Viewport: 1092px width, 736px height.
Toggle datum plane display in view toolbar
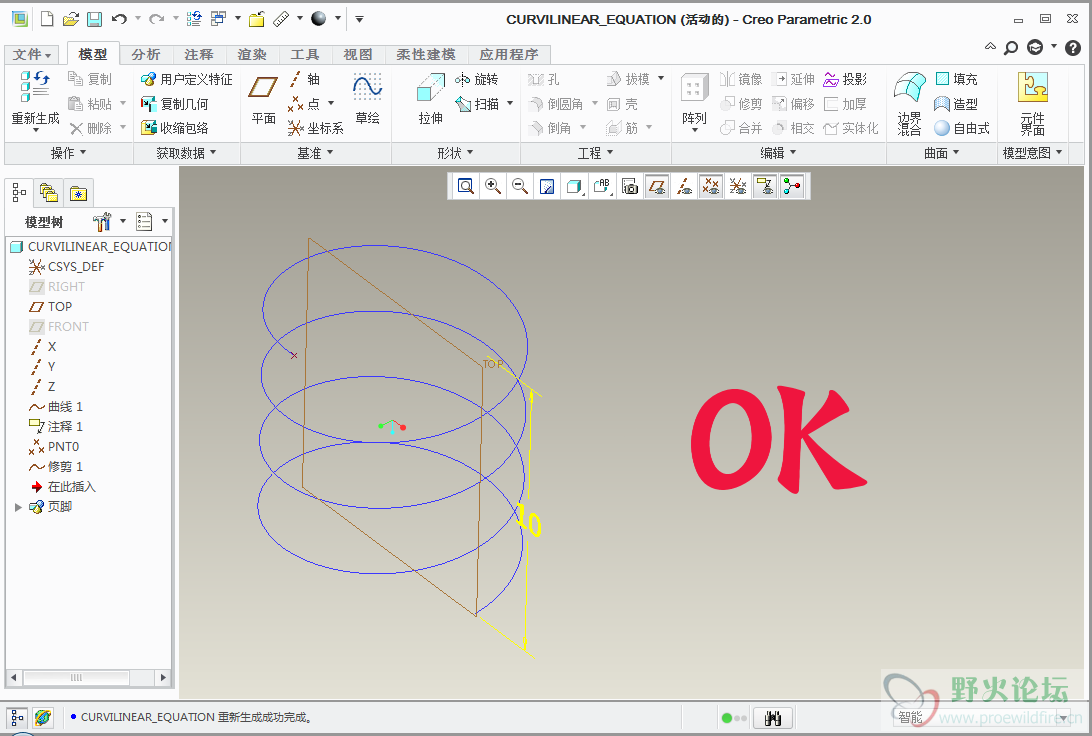coord(657,186)
